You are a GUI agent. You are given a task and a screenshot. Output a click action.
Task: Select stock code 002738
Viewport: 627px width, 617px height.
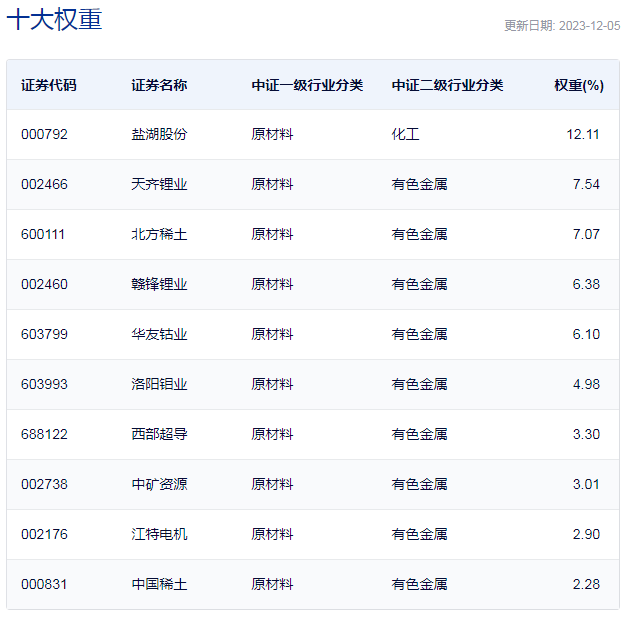[x=44, y=484]
